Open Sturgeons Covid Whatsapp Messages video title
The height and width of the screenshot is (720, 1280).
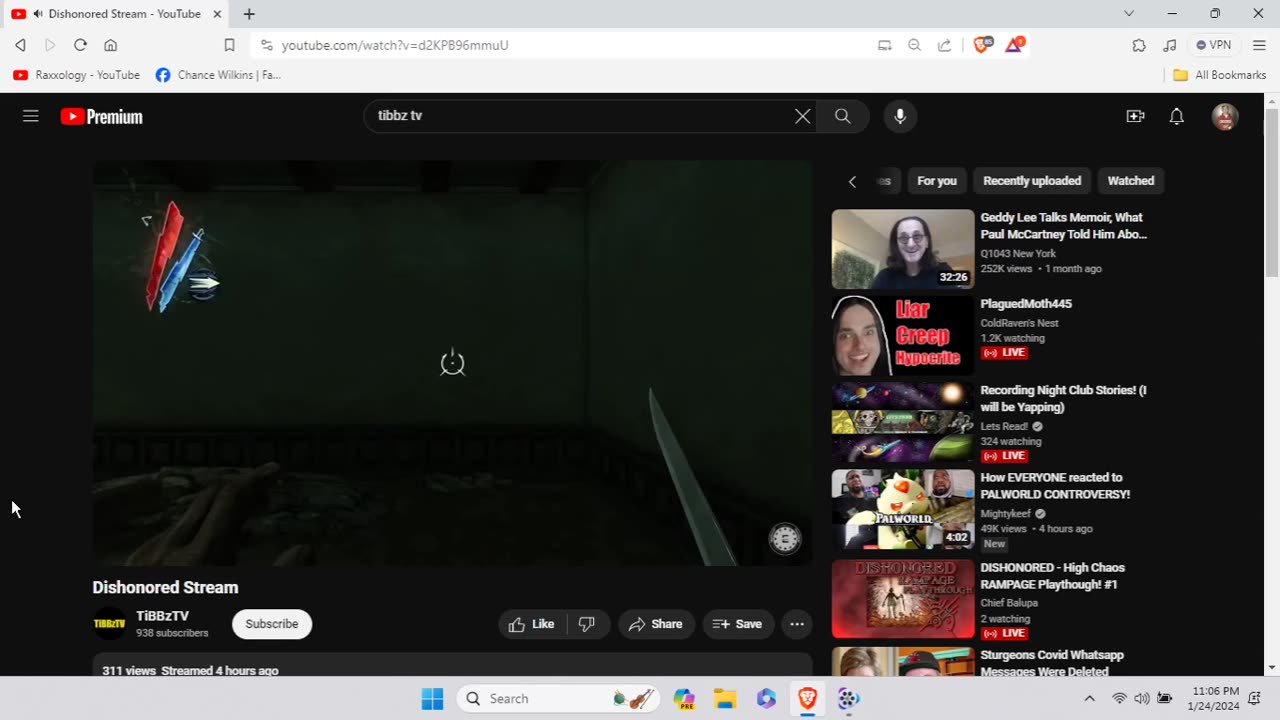pyautogui.click(x=1052, y=664)
